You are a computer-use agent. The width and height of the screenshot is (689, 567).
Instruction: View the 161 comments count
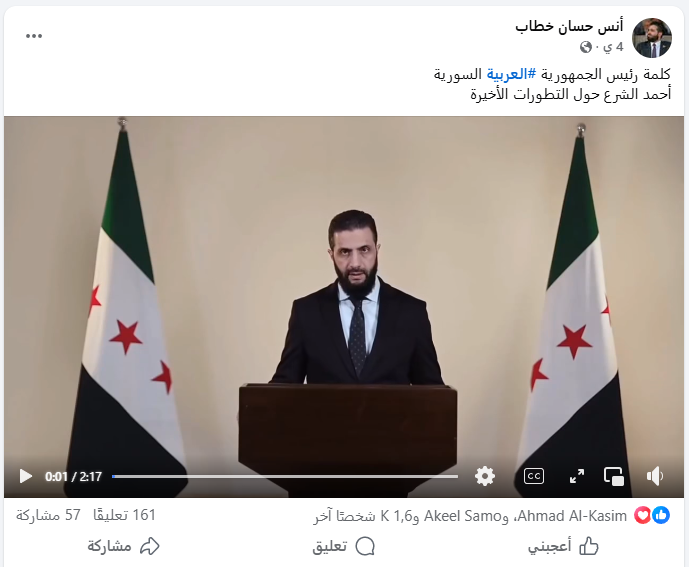(x=124, y=515)
